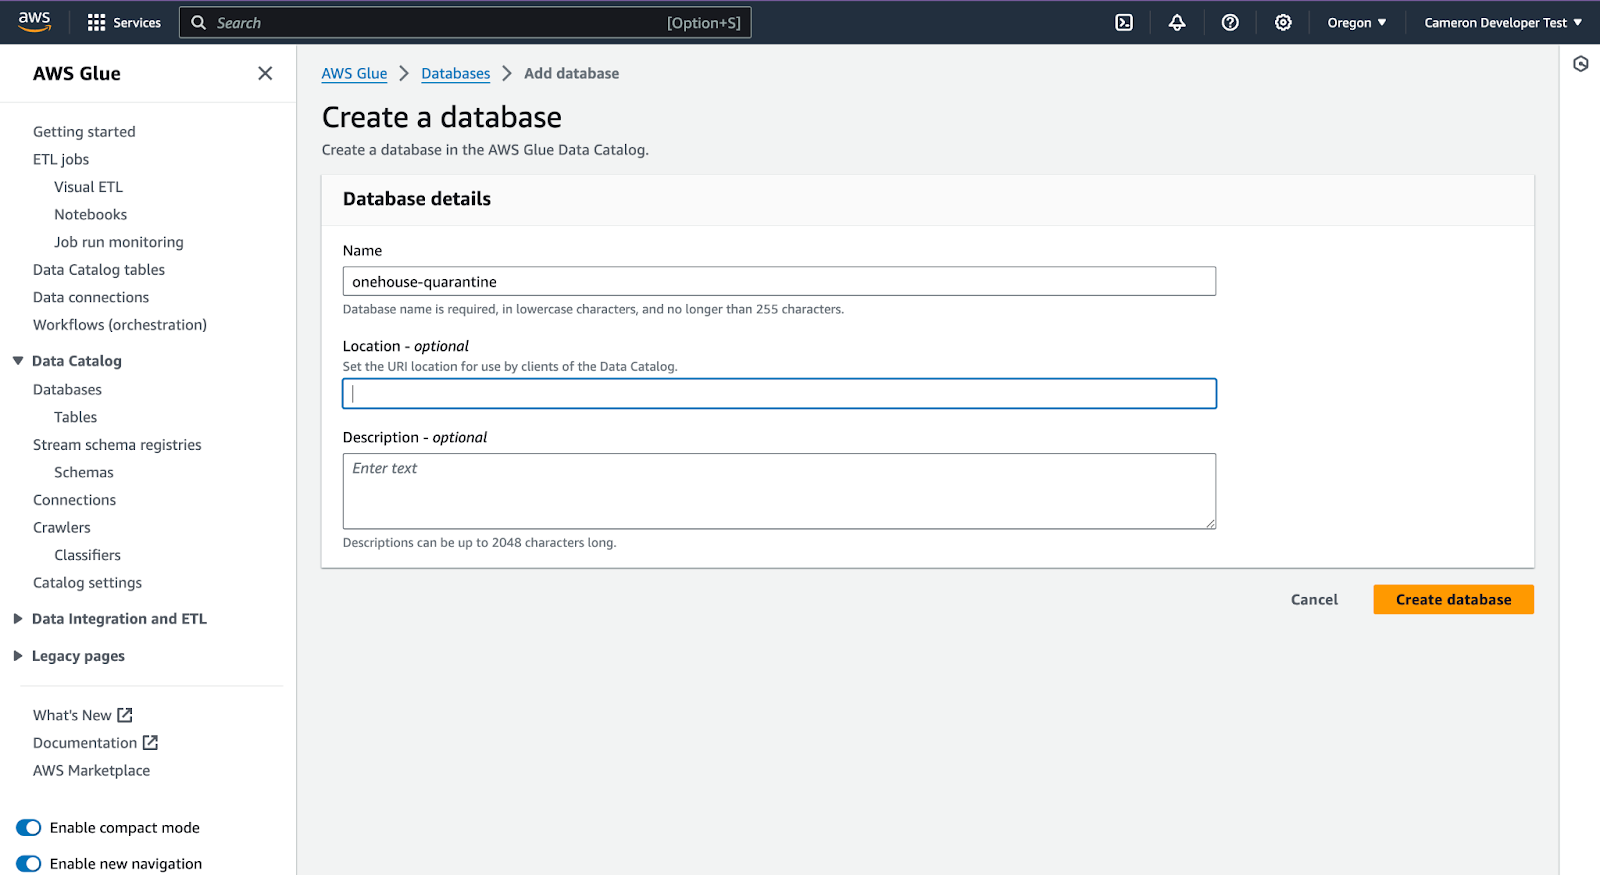Open Crawlers in the sidebar
The width and height of the screenshot is (1600, 875).
(62, 527)
